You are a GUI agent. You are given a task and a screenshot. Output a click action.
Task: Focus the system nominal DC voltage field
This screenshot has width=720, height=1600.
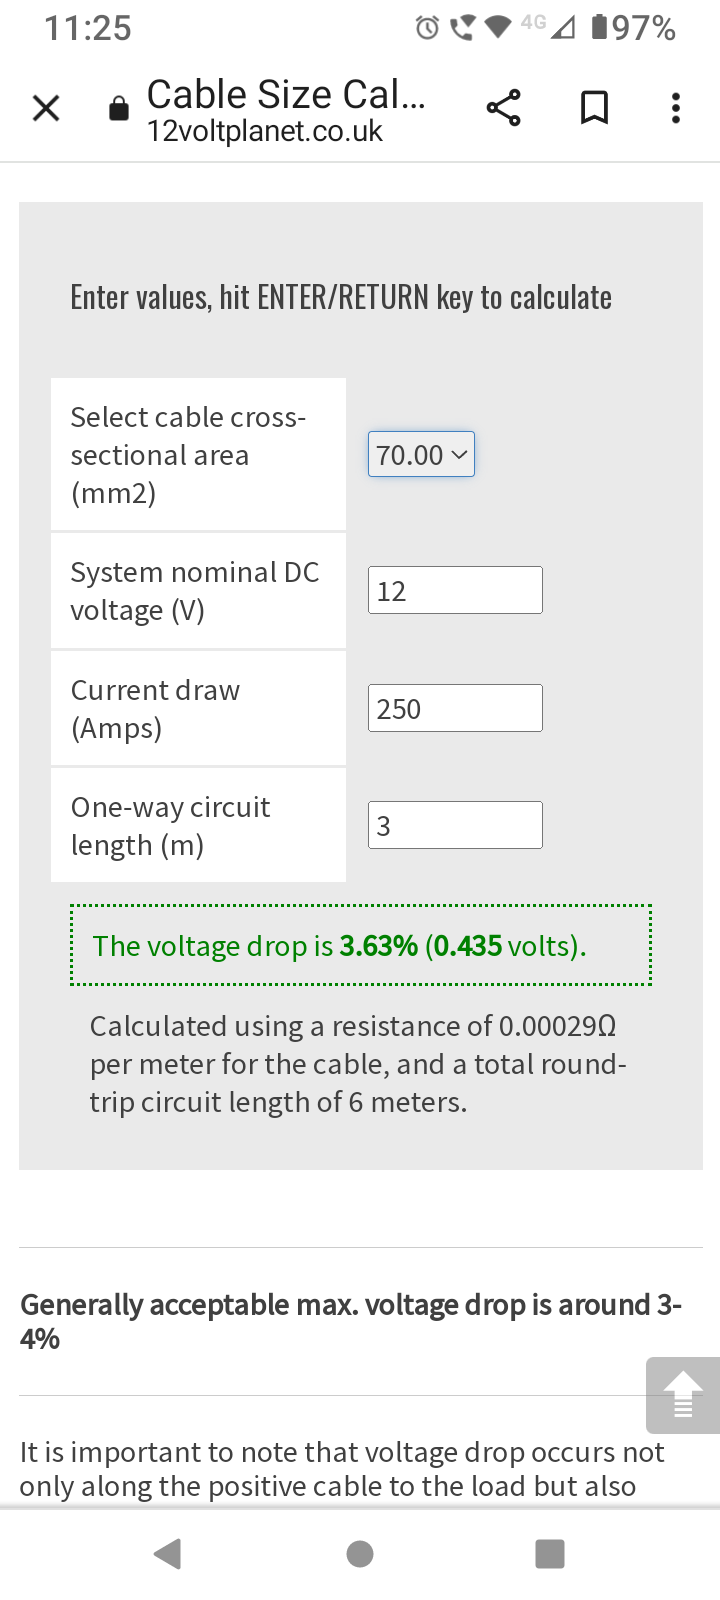[455, 590]
